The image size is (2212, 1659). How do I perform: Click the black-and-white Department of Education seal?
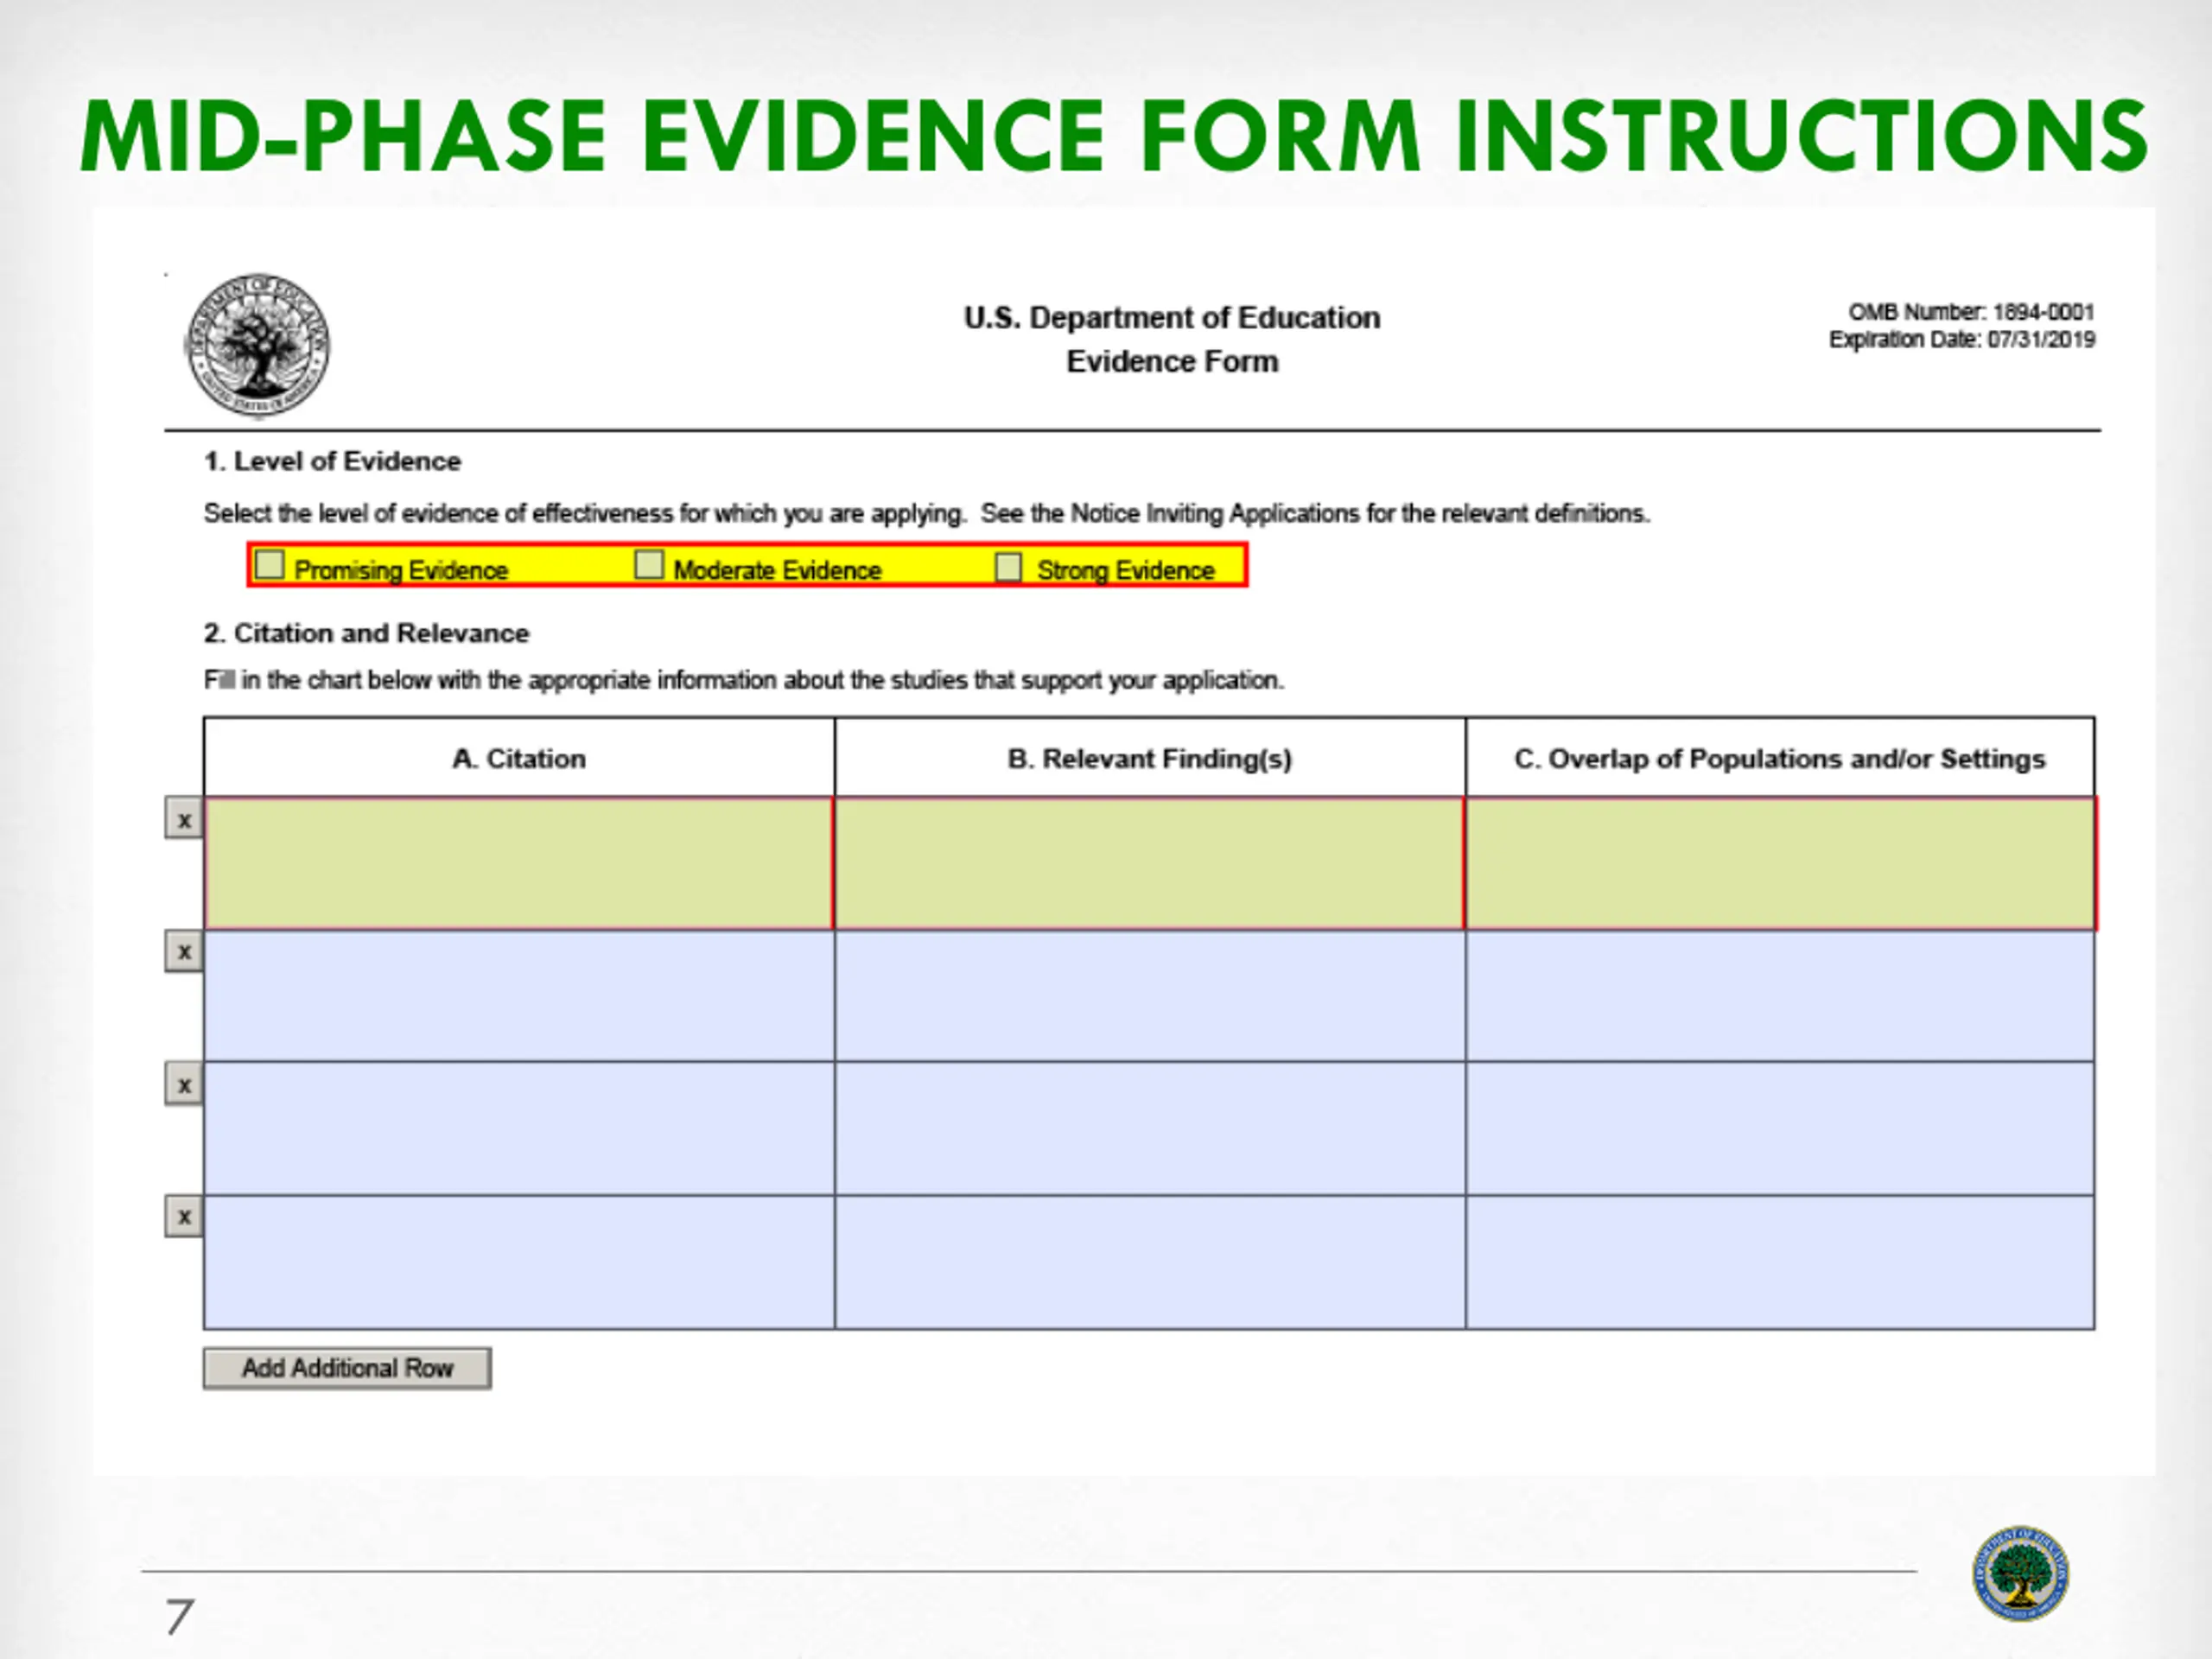(x=257, y=345)
